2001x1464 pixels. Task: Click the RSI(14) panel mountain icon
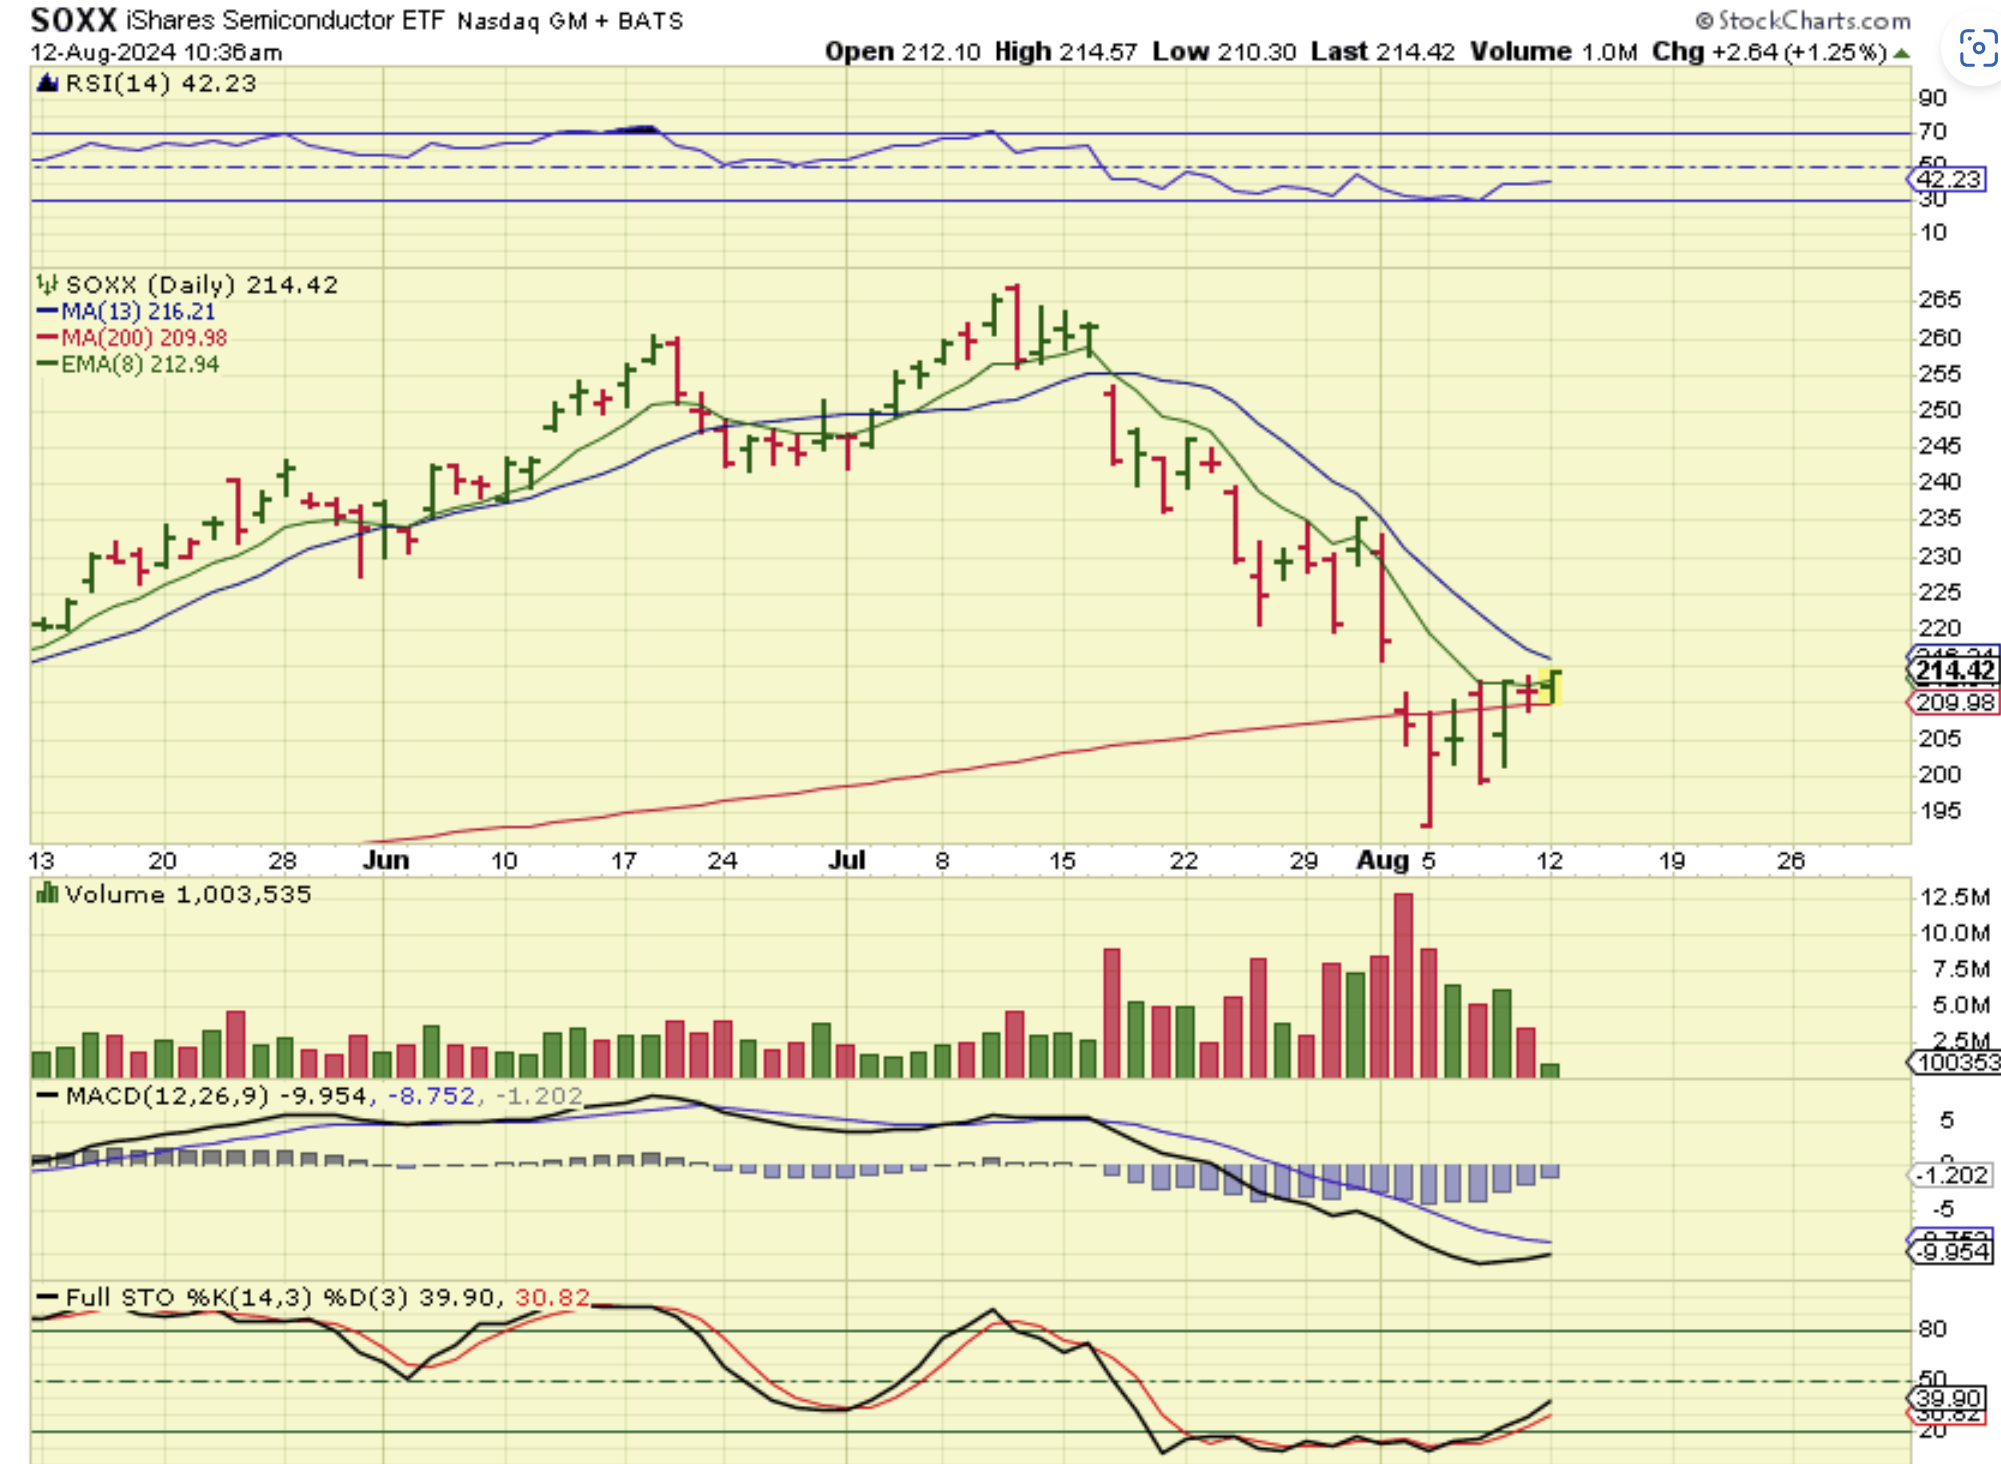(47, 84)
